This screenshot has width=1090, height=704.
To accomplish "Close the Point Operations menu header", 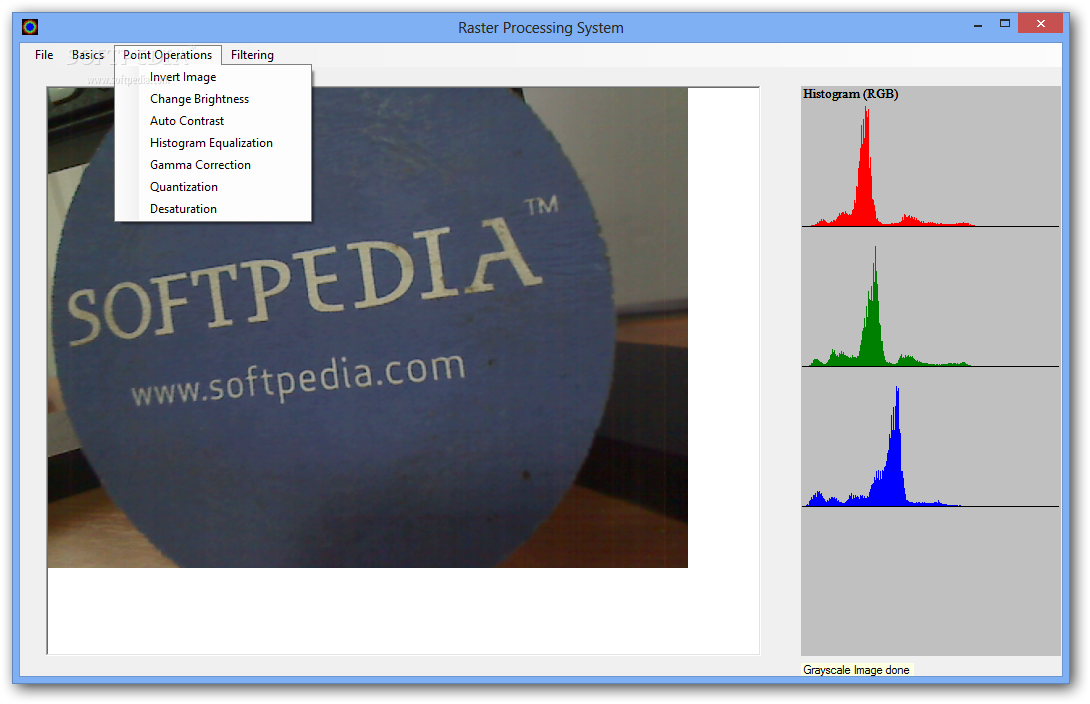I will click(168, 55).
